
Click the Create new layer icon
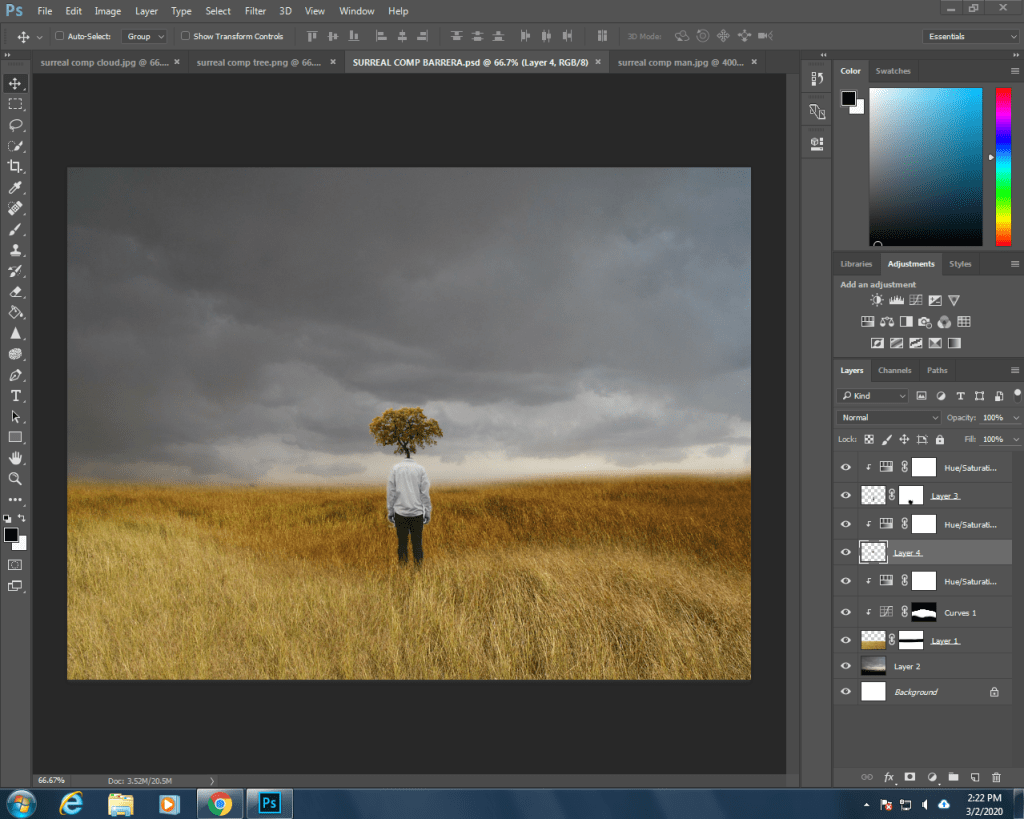[974, 777]
